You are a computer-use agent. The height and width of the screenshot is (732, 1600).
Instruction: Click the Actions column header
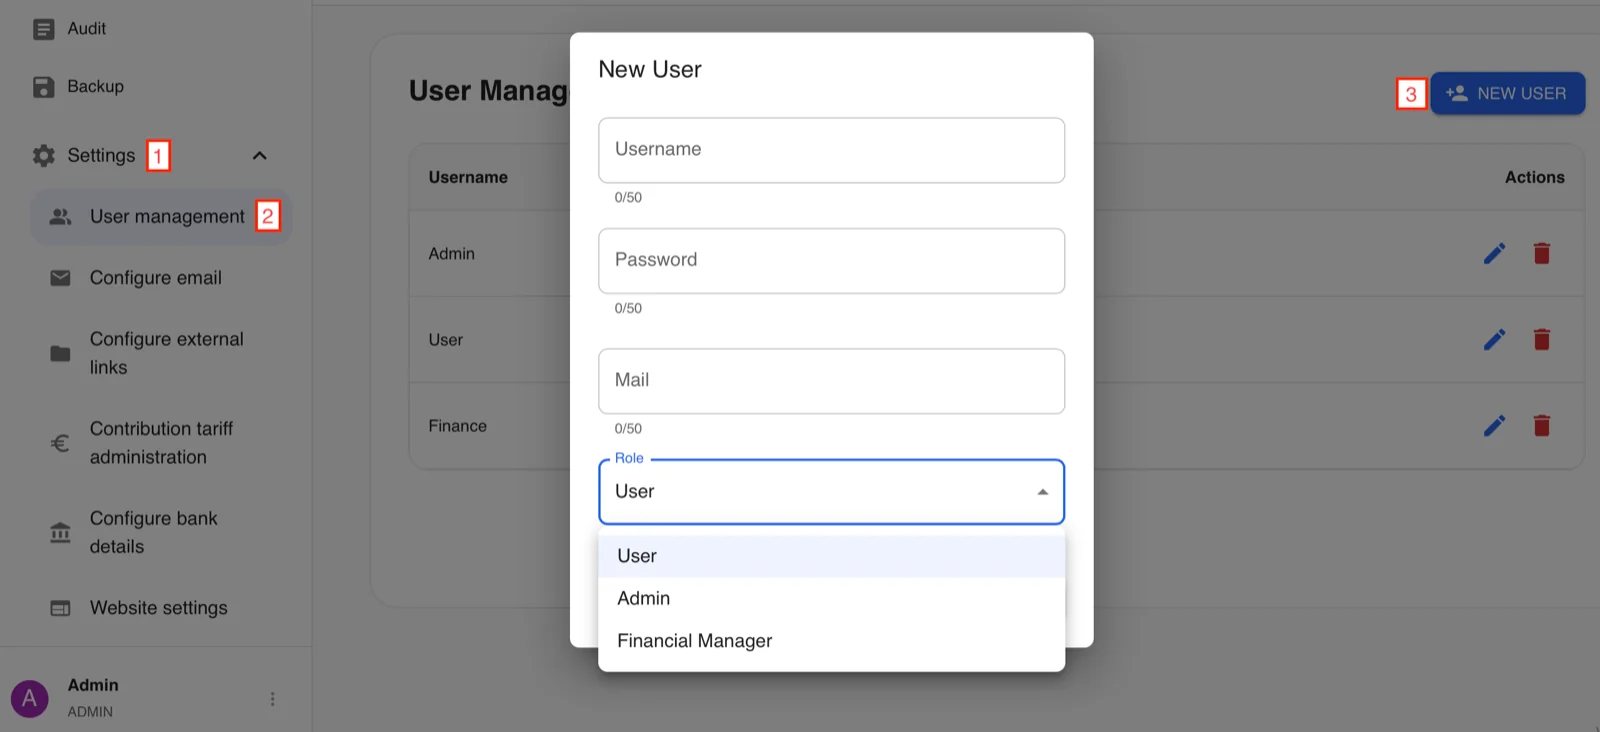coord(1535,177)
